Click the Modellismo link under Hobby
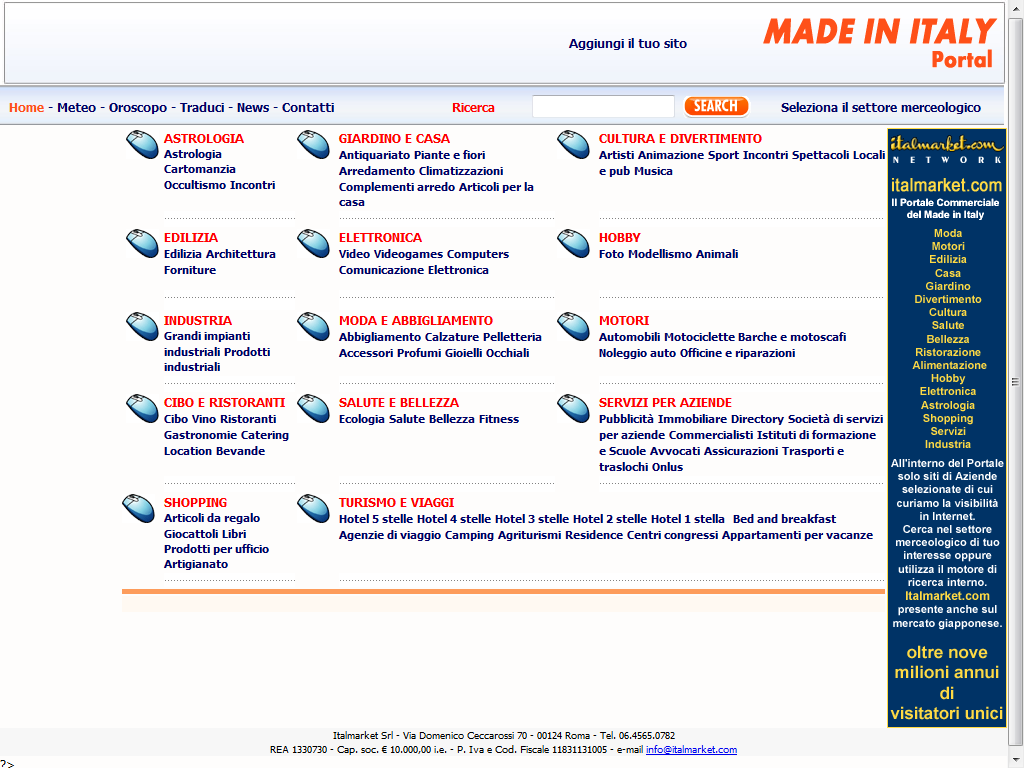Image resolution: width=1024 pixels, height=768 pixels. click(x=658, y=254)
